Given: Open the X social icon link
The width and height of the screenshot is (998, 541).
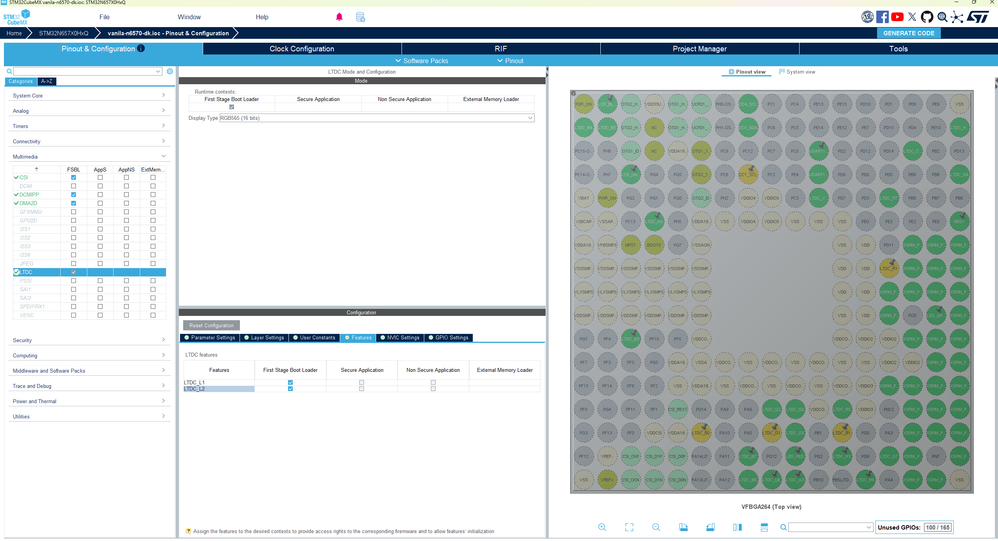Looking at the screenshot, I should [912, 17].
